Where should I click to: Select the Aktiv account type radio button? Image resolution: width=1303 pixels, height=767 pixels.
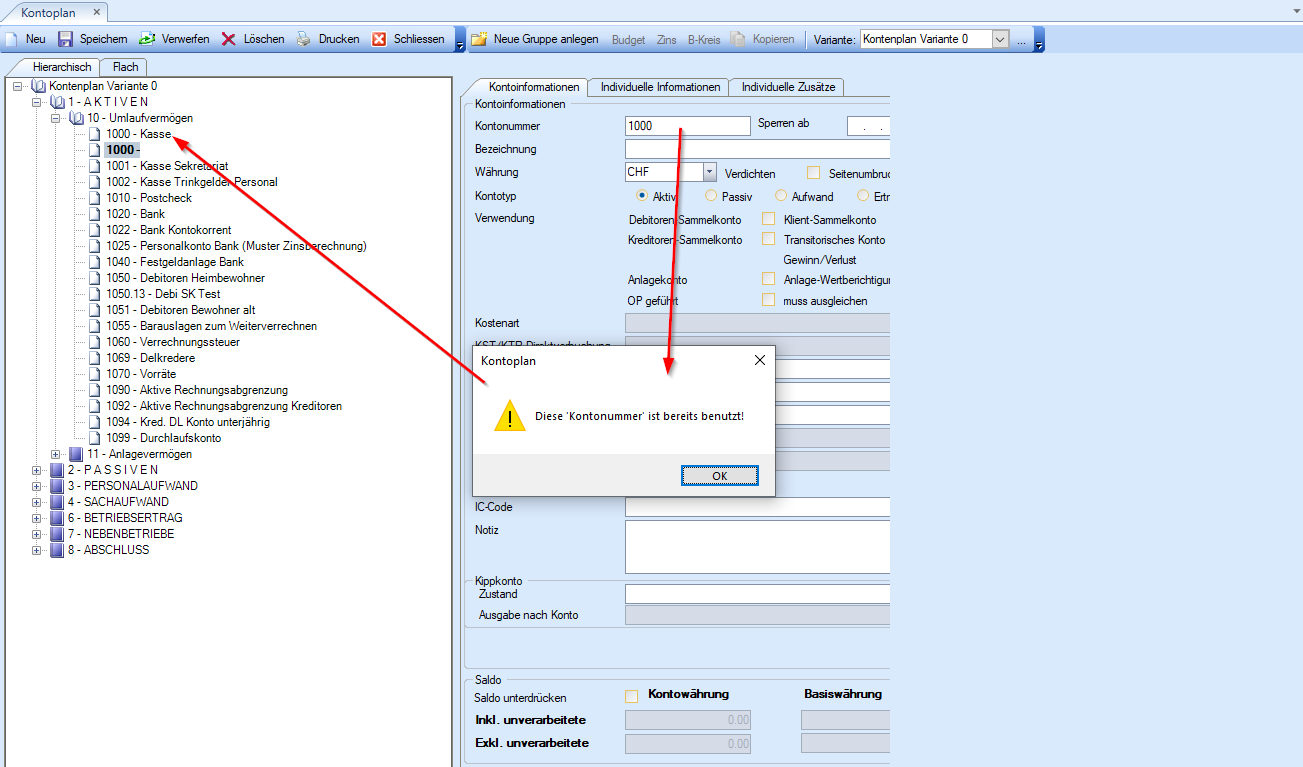(642, 196)
